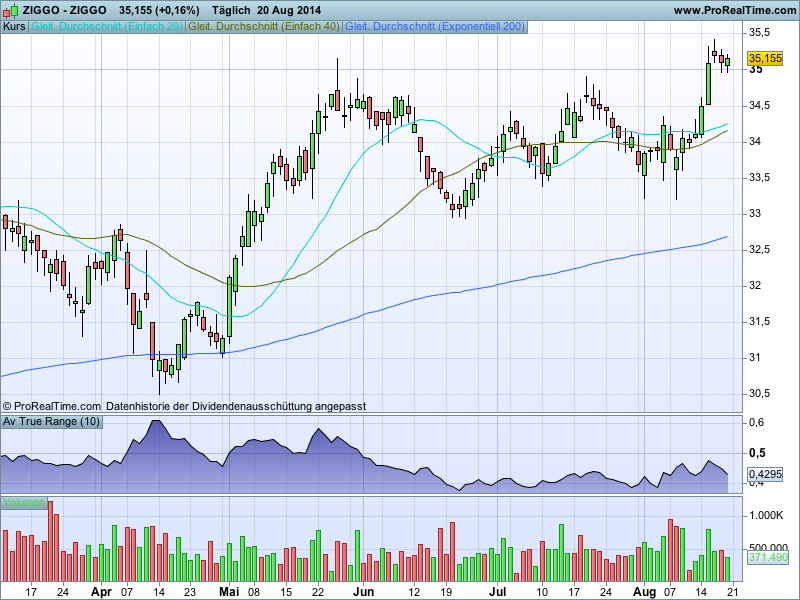Click the ATR value tag 0,4295

click(x=765, y=474)
